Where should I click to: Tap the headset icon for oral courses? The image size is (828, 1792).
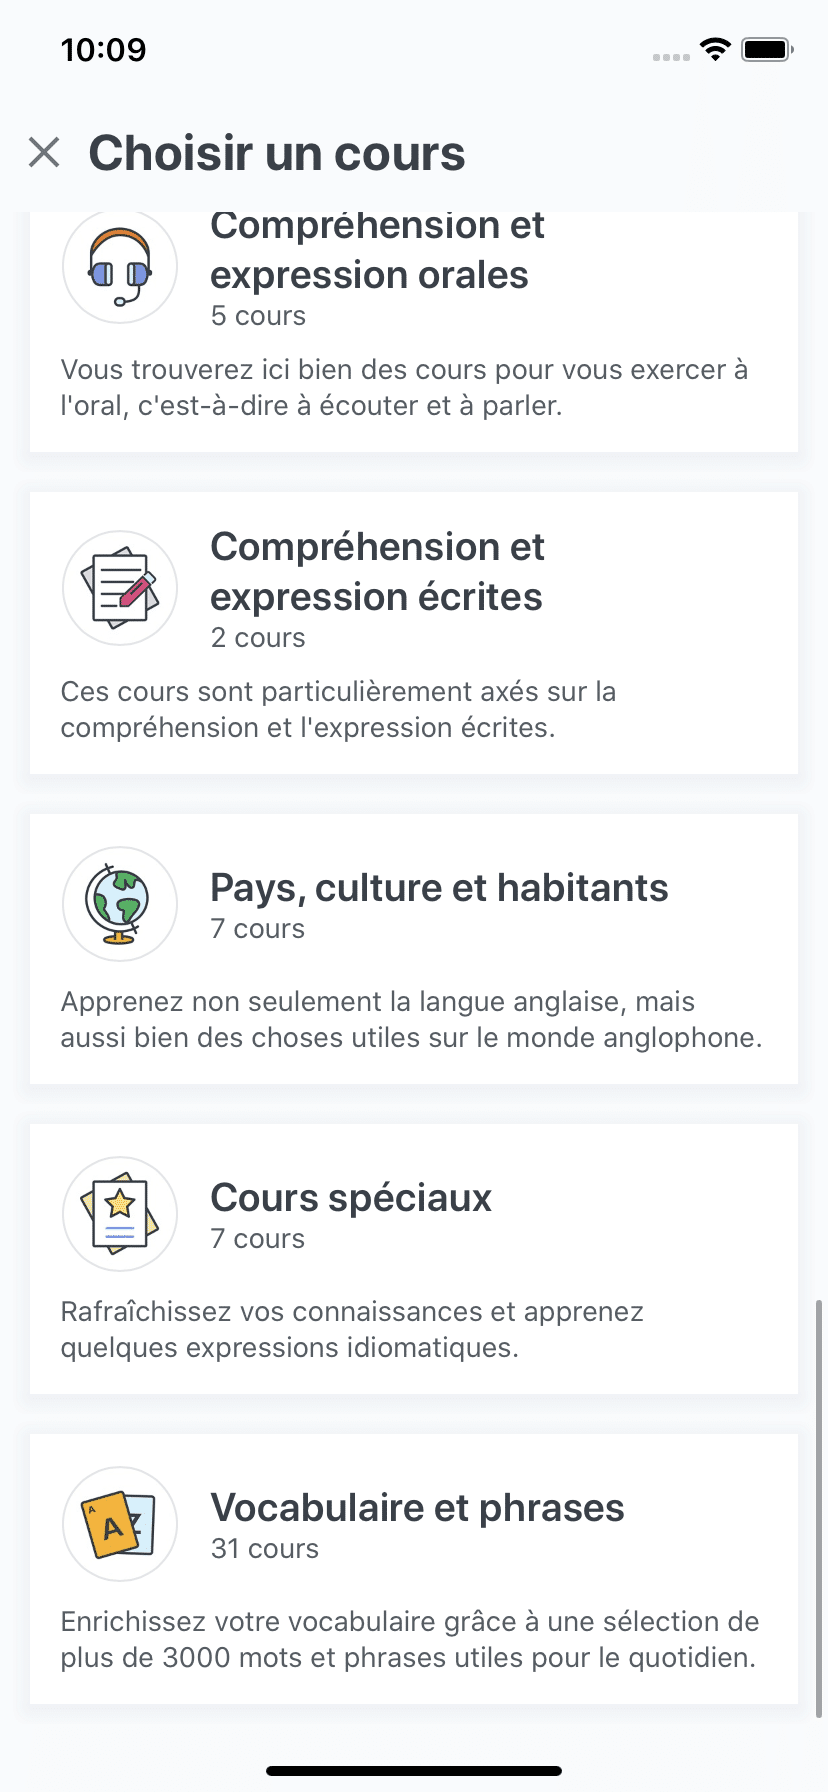(120, 266)
